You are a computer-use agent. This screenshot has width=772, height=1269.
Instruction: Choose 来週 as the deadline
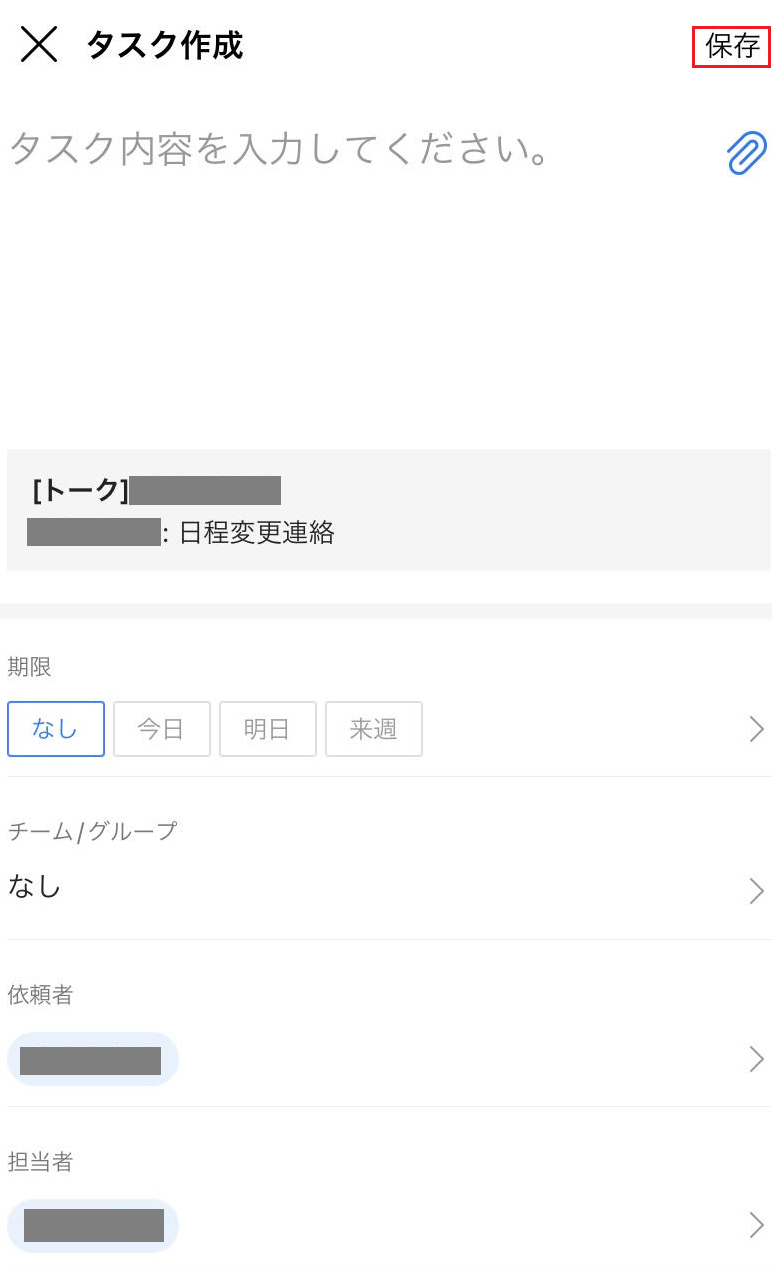click(373, 729)
